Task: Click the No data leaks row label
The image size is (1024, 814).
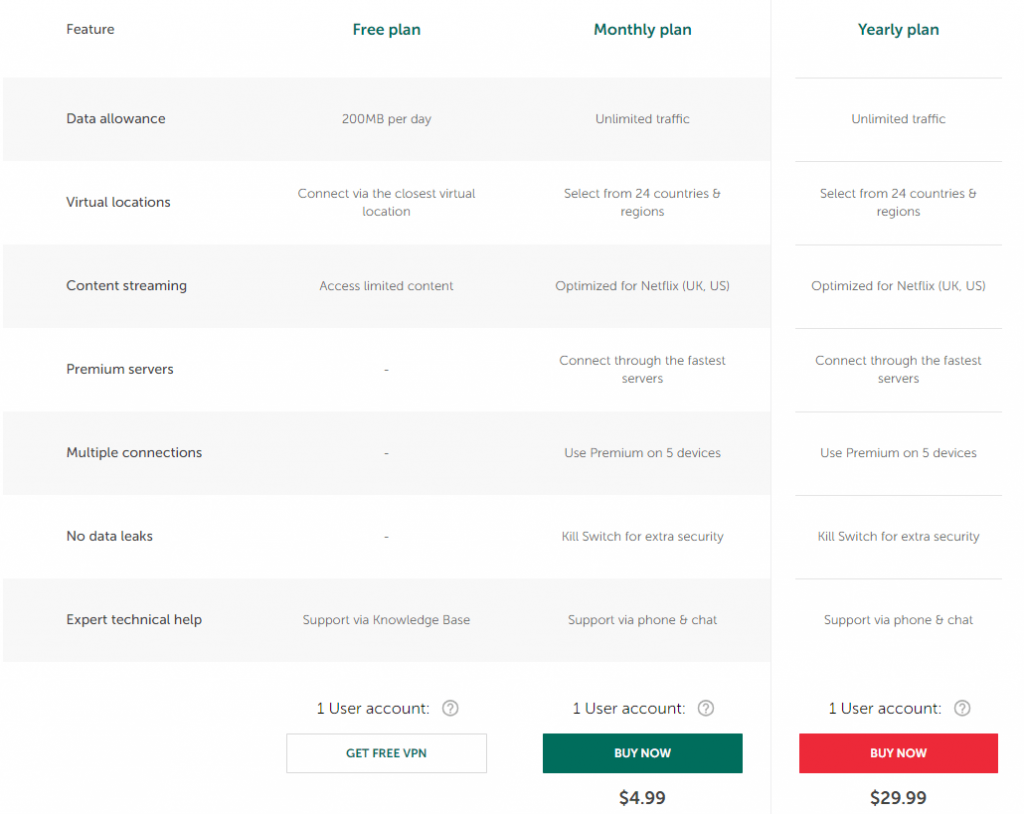Action: (x=110, y=536)
